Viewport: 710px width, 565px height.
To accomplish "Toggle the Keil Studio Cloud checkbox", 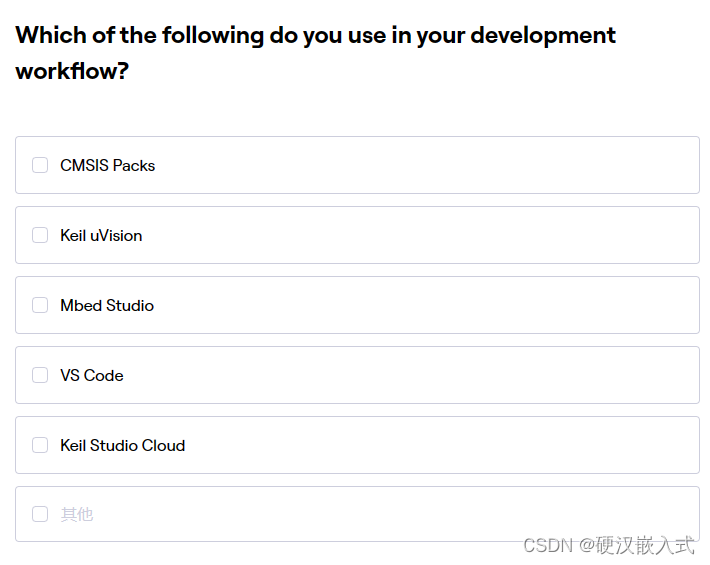I will (x=40, y=445).
